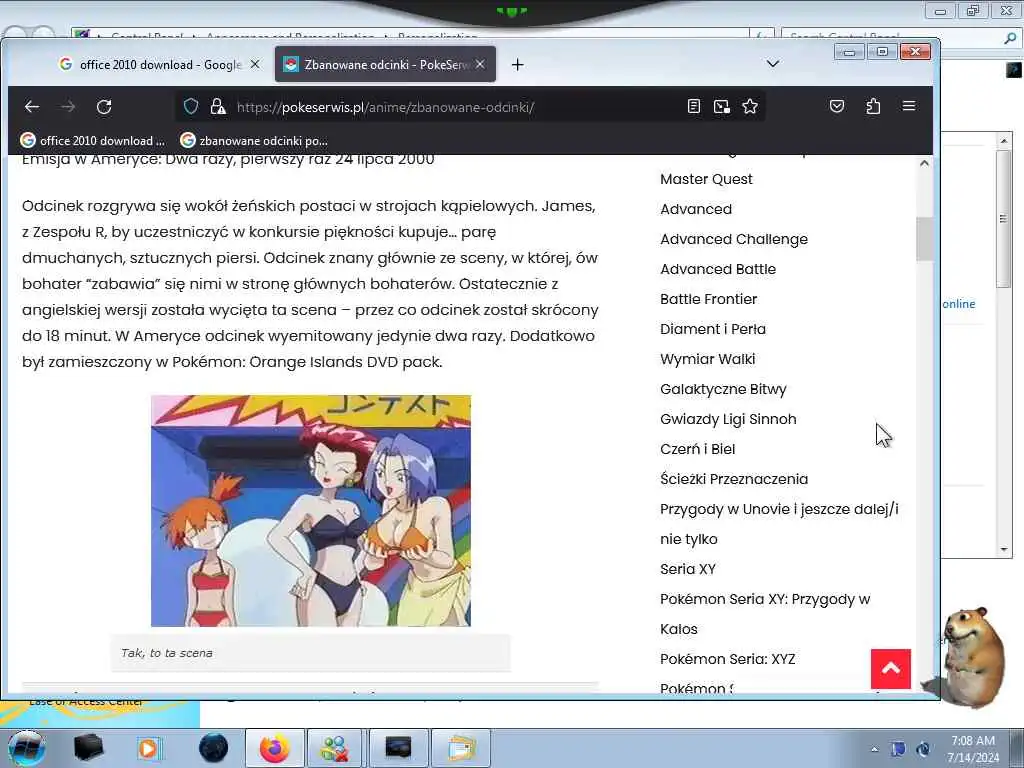This screenshot has height=768, width=1024.
Task: Open the 'Advanced Battle' link
Action: point(718,269)
